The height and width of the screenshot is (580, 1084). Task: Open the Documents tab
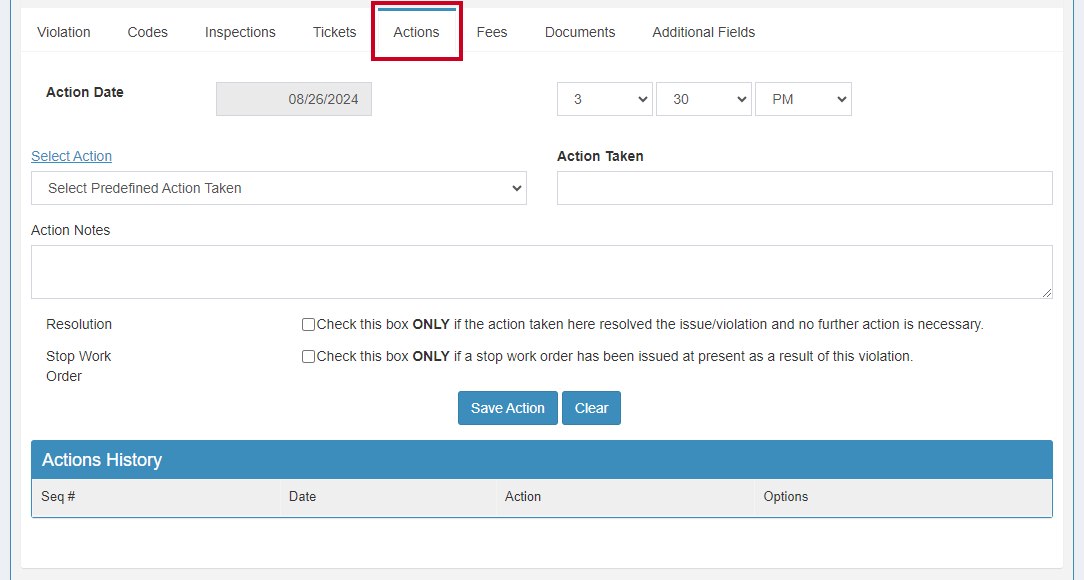[x=580, y=32]
